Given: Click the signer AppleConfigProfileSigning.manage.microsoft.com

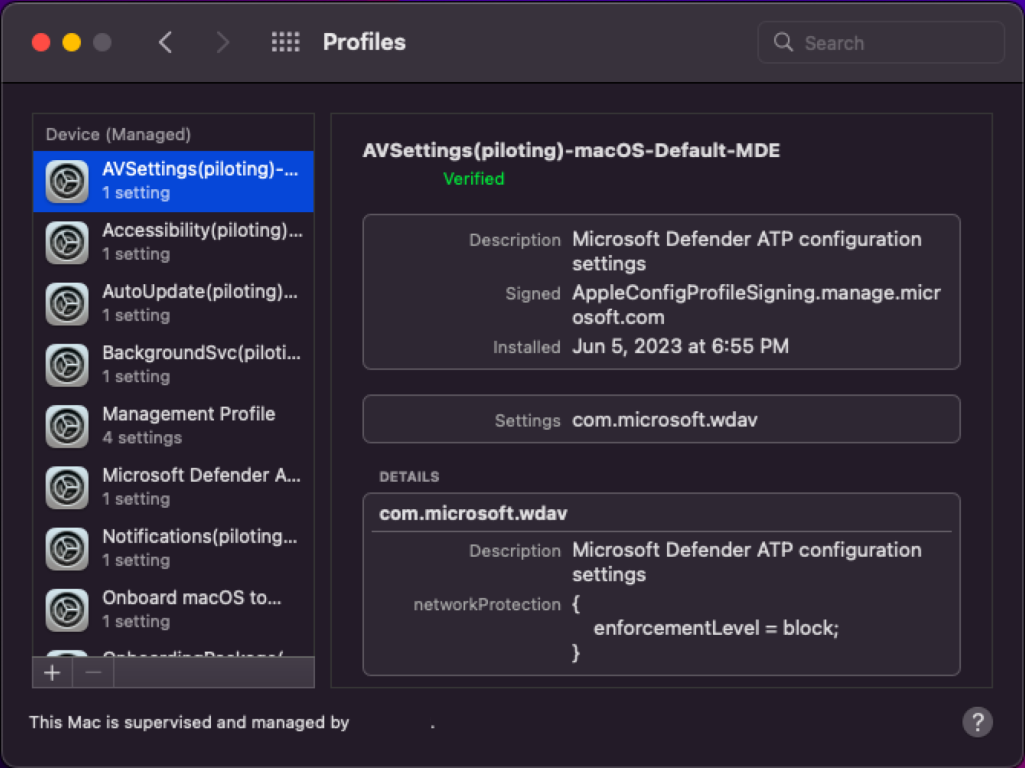Looking at the screenshot, I should point(756,305).
